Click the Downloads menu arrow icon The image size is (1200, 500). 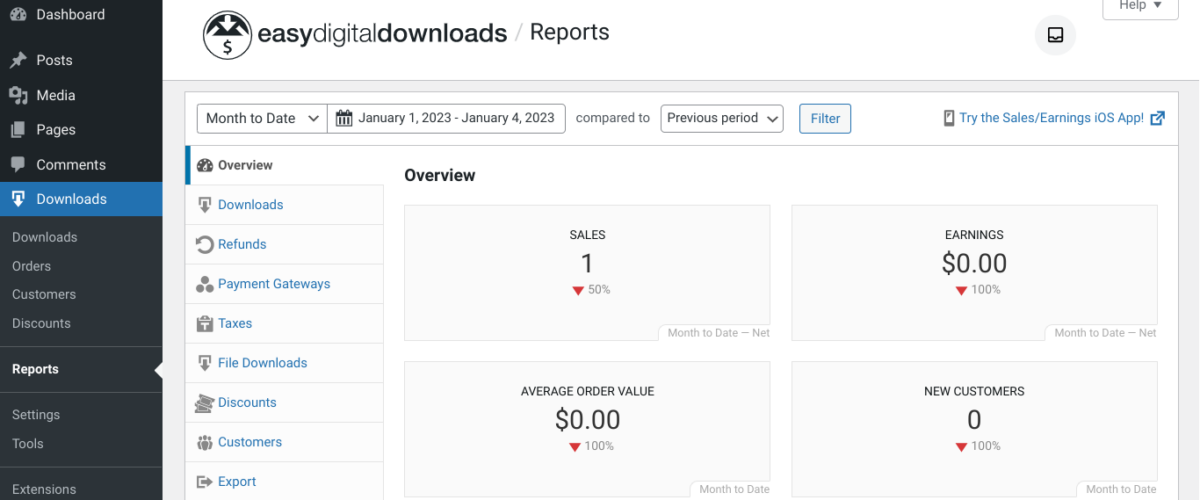click(18, 199)
